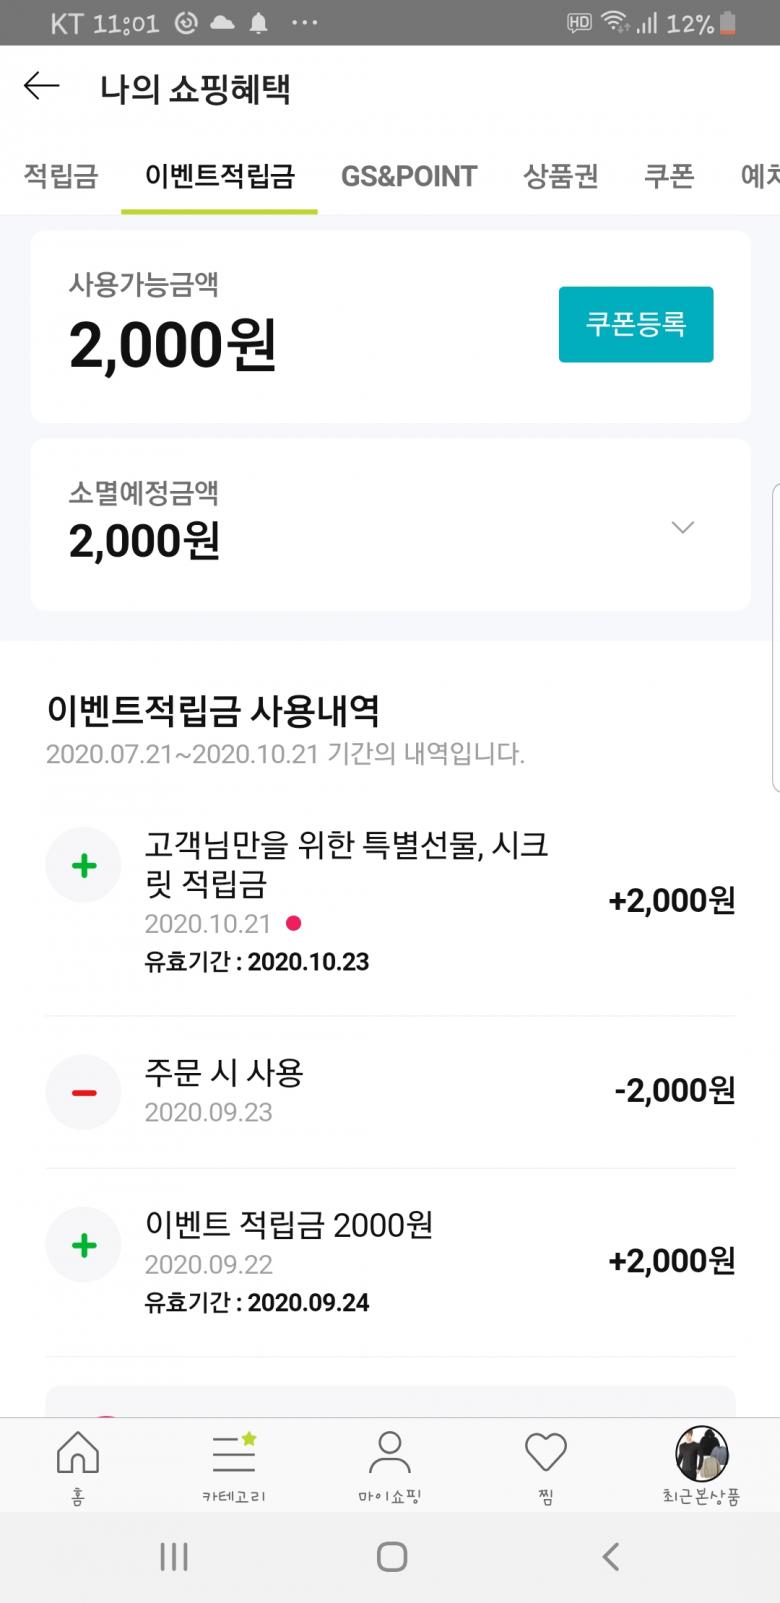Tap the green plus icon for 시크릿 적립금
This screenshot has height=1603, width=780.
pyautogui.click(x=84, y=865)
